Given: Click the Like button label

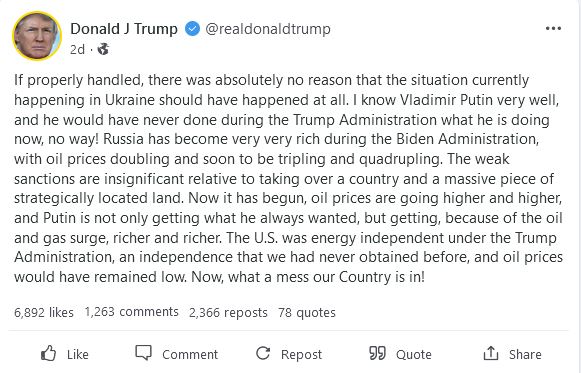Looking at the screenshot, I should coord(78,354).
